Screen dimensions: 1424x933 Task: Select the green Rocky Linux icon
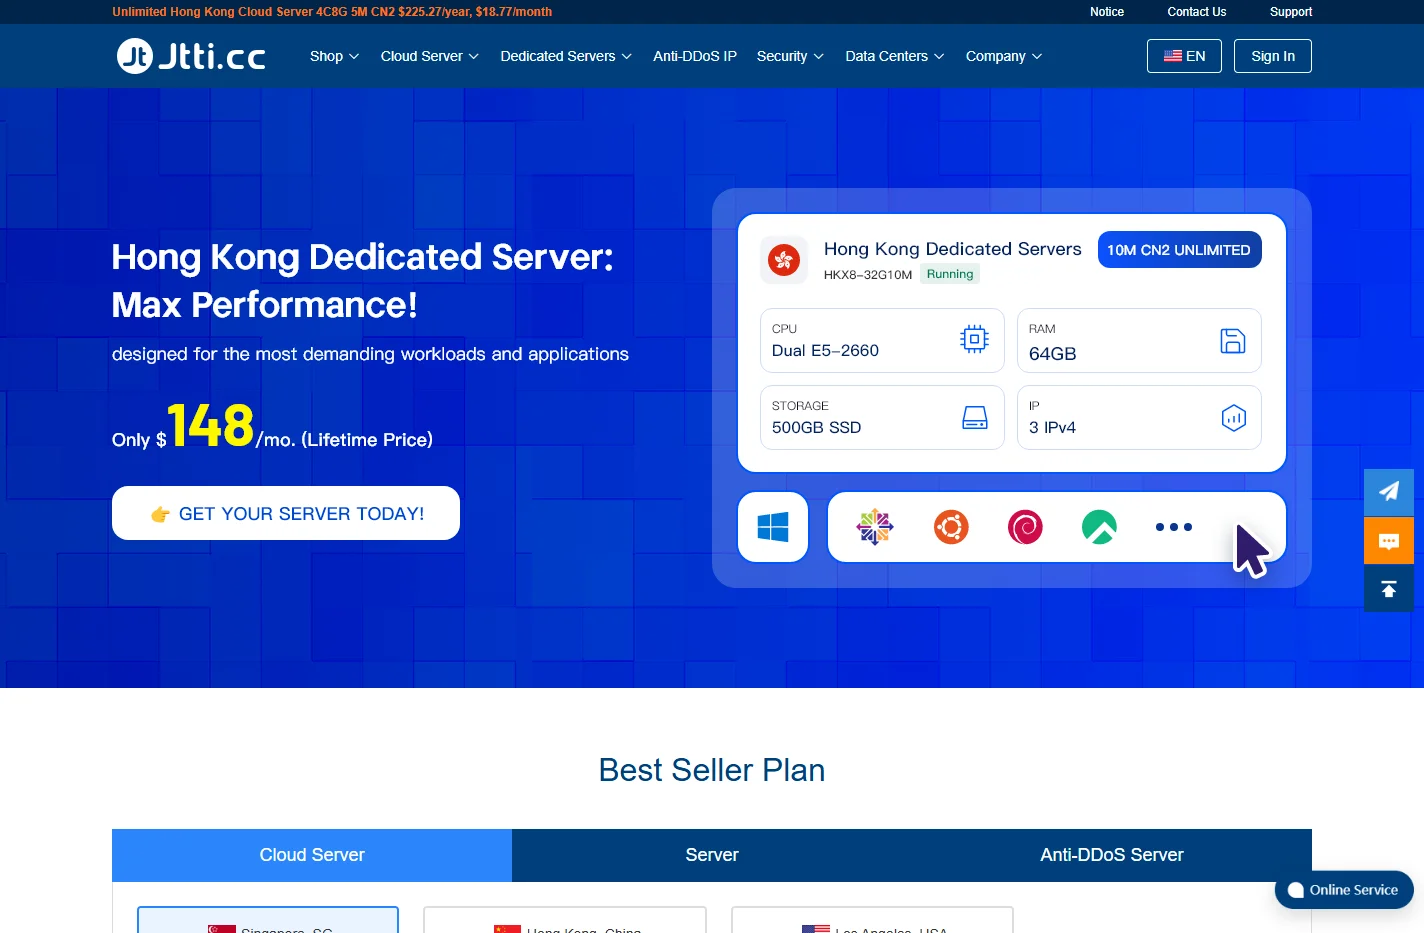(x=1099, y=527)
